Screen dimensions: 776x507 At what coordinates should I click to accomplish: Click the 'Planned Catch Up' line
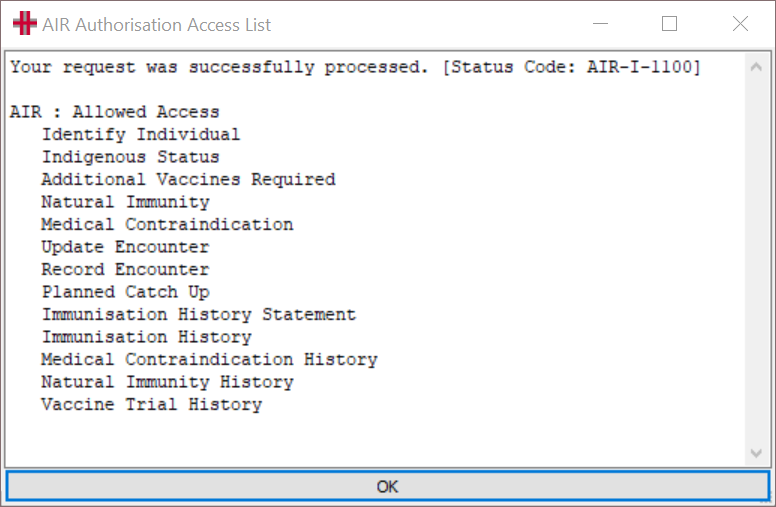point(125,292)
